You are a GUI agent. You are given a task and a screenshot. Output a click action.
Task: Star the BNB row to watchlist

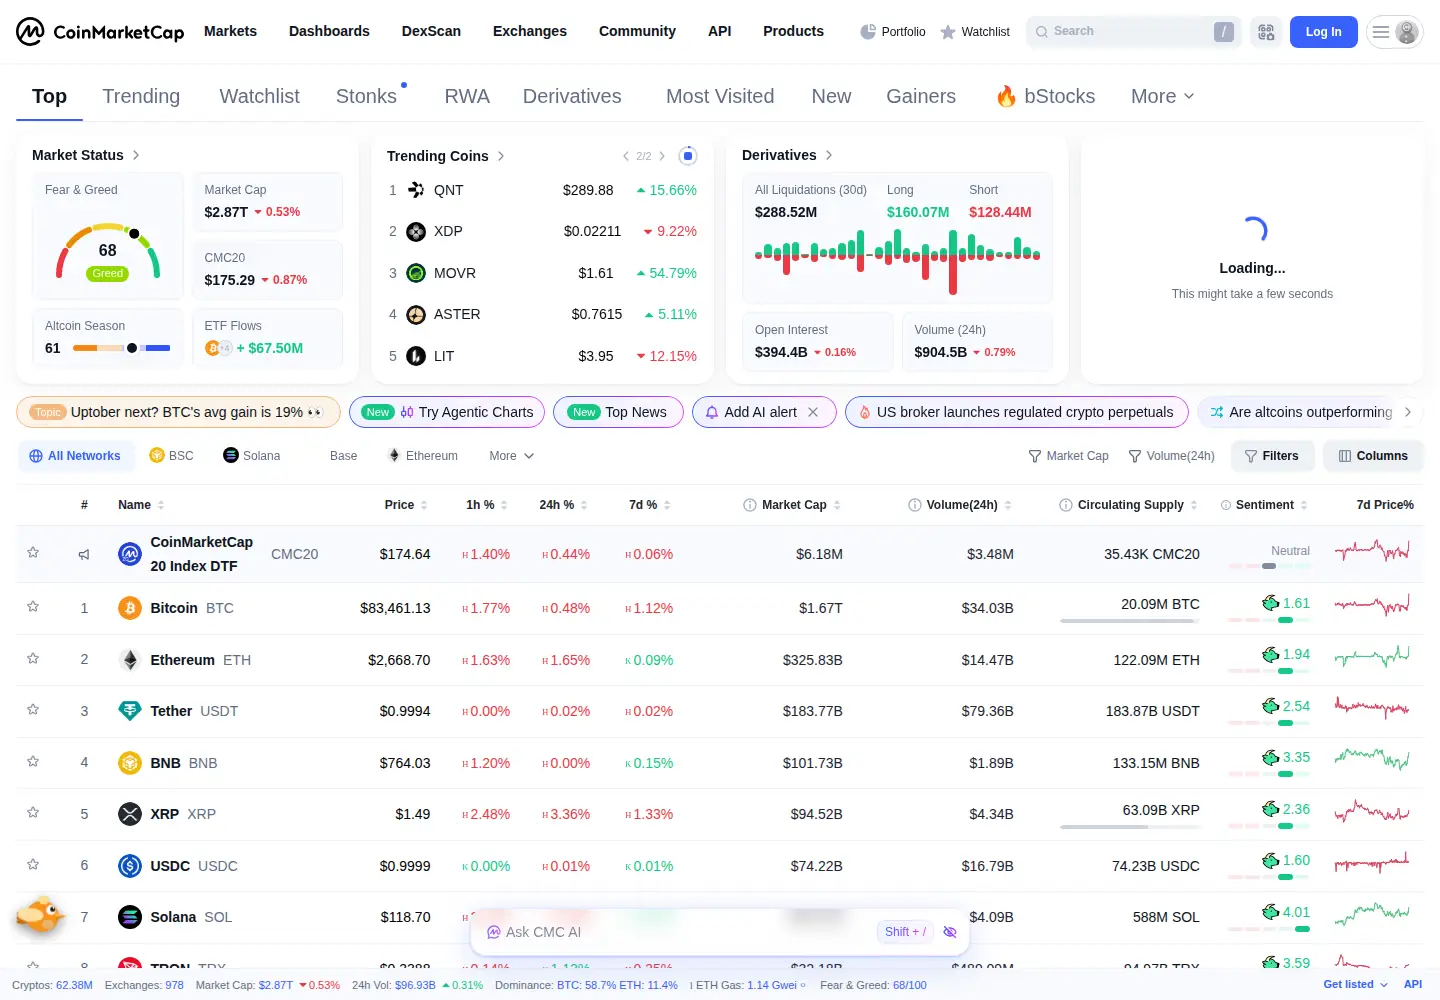pyautogui.click(x=33, y=761)
